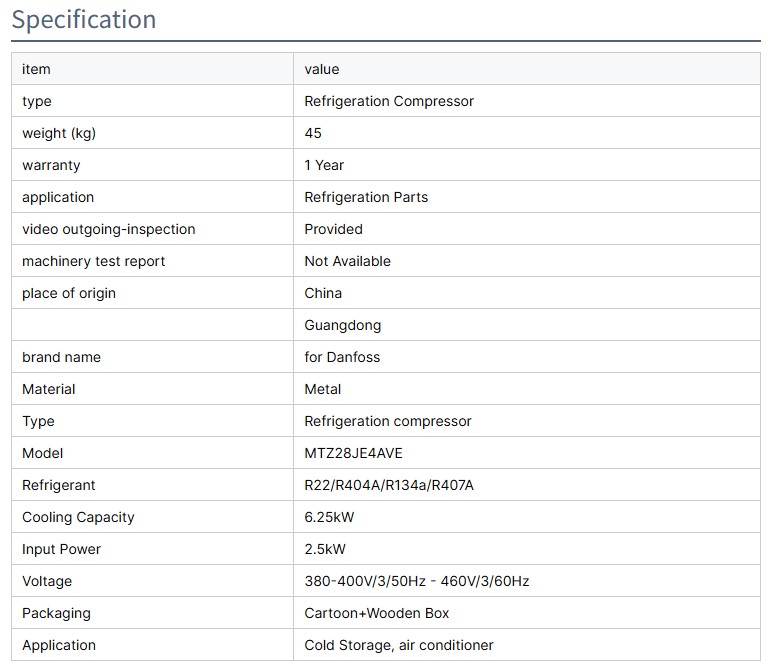
Task: Click the '1 Year' warranty value
Action: pyautogui.click(x=324, y=165)
